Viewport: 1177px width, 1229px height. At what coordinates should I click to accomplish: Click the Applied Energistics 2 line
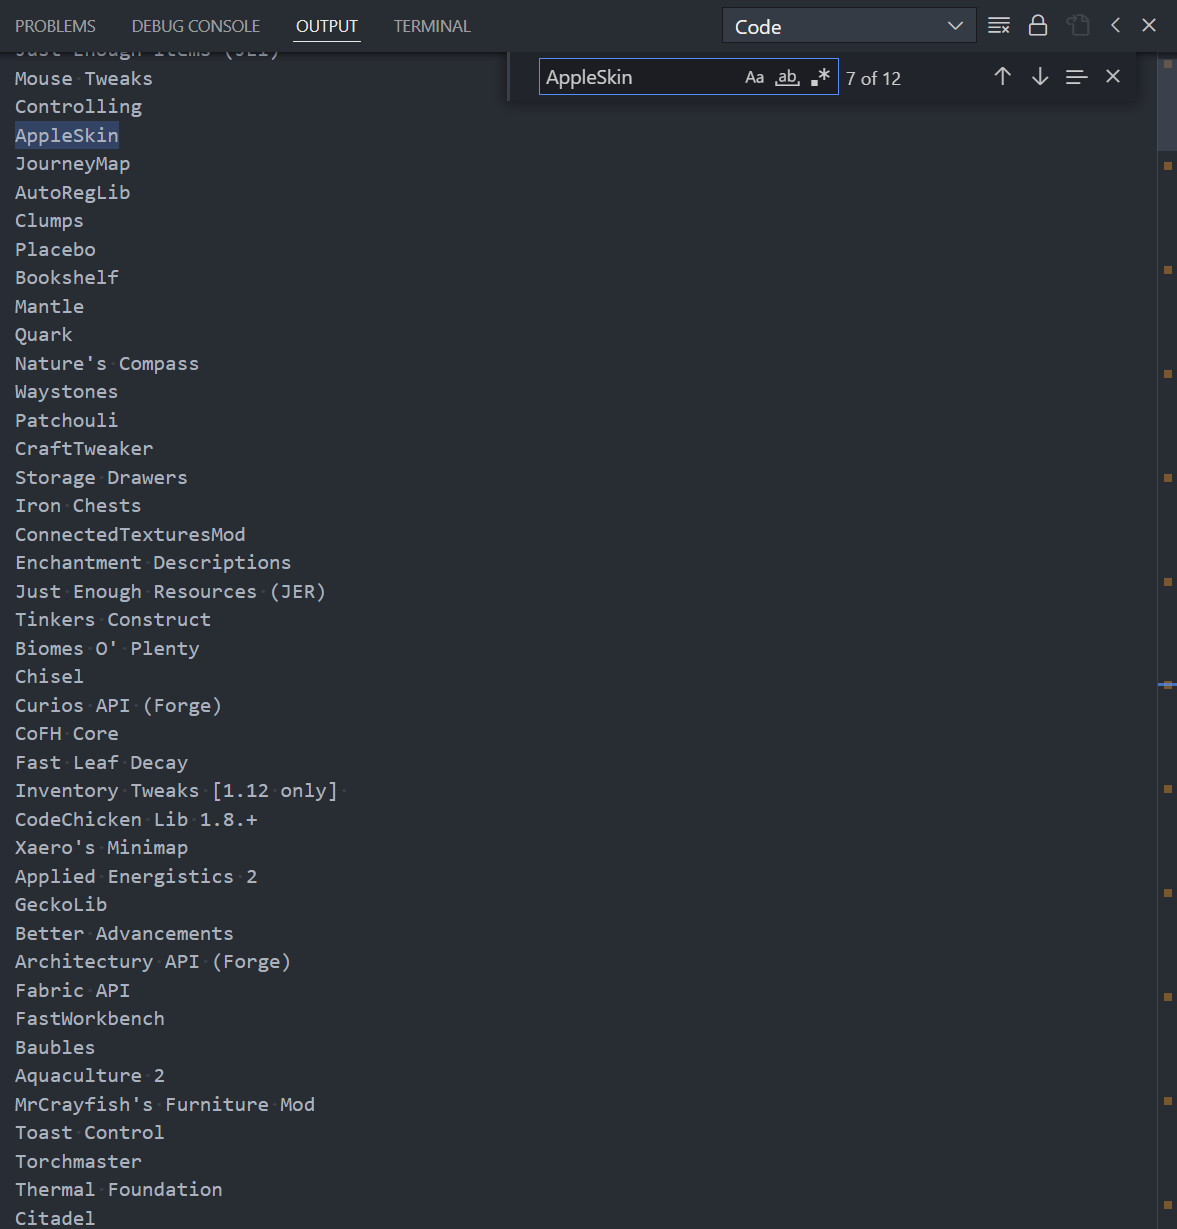(136, 876)
